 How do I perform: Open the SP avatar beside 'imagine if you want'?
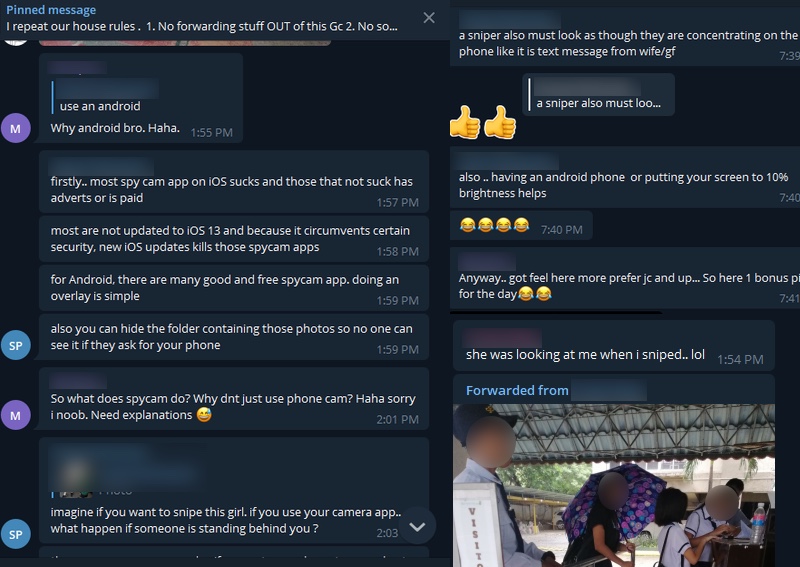(x=16, y=534)
